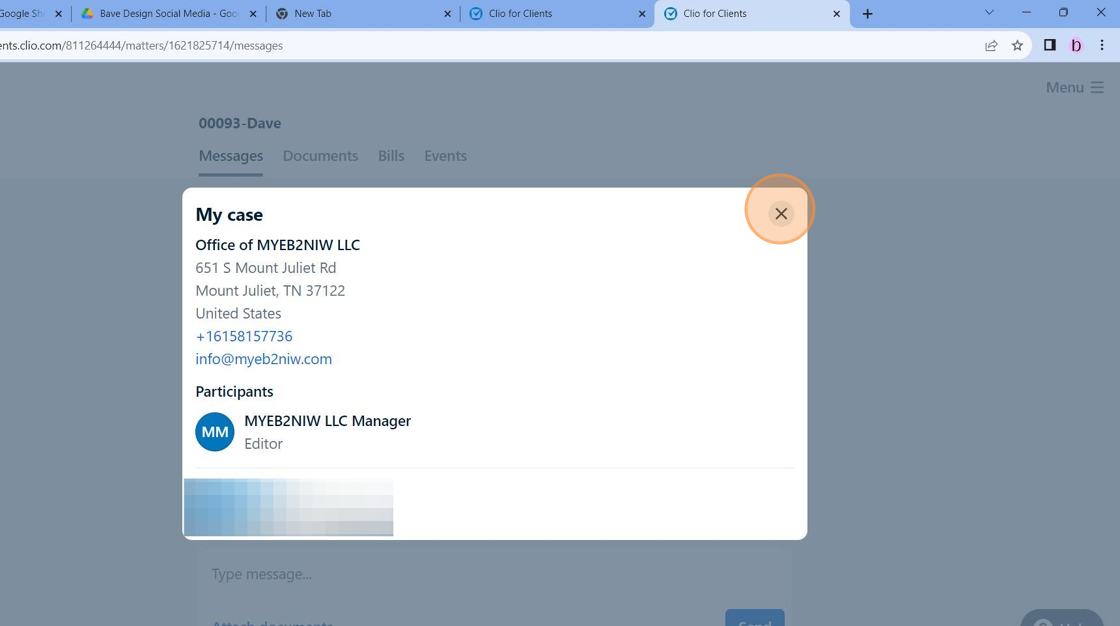The width and height of the screenshot is (1120, 626).
Task: Toggle the browser side panel icon
Action: click(1049, 45)
